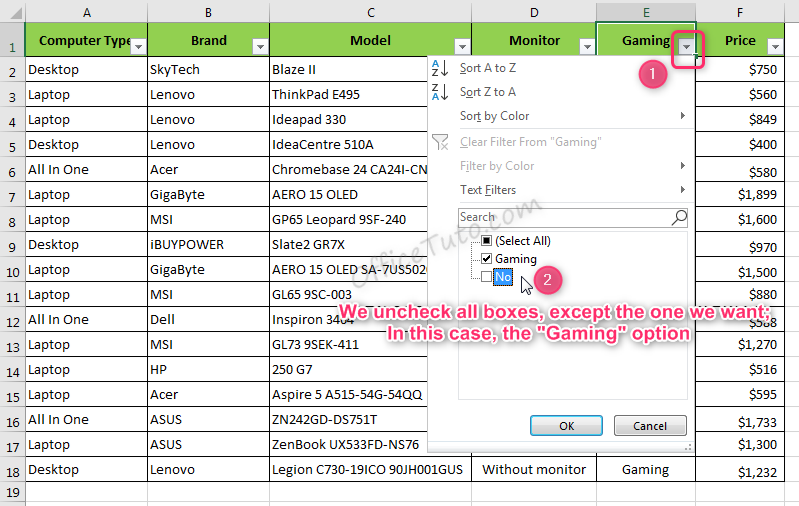Click the search magnifier icon
799x506 pixels.
679,218
